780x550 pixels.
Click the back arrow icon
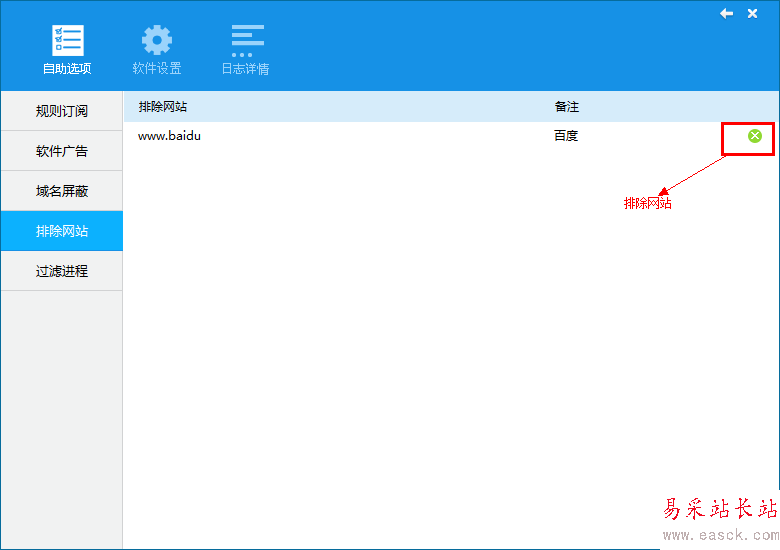click(726, 13)
